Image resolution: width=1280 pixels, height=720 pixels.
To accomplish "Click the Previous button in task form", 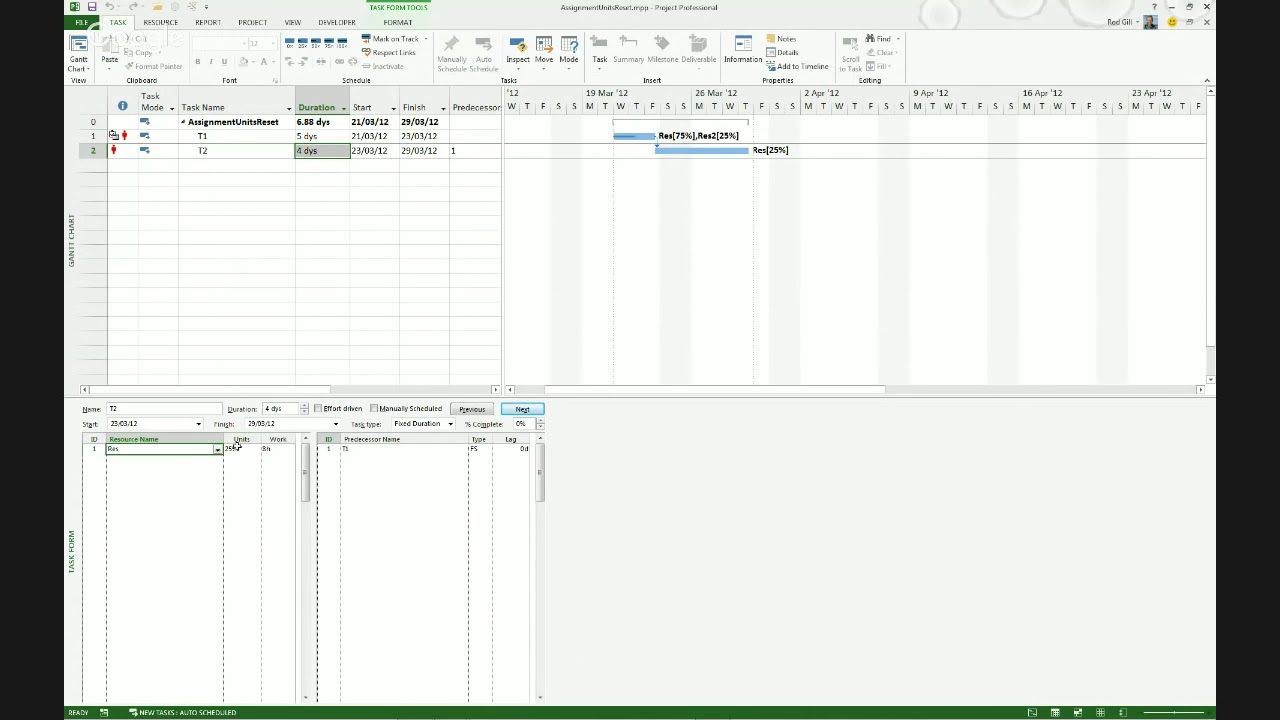I will point(472,409).
